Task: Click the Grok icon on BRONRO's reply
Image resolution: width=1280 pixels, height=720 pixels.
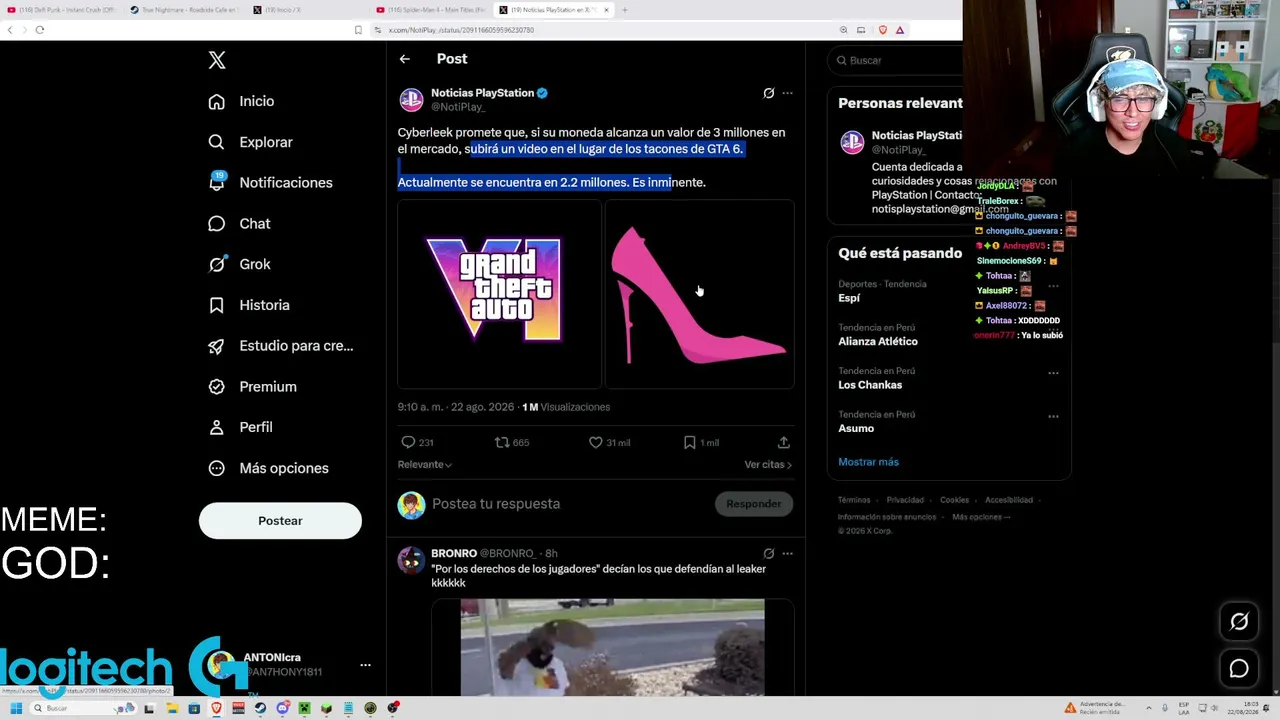Action: coord(768,553)
